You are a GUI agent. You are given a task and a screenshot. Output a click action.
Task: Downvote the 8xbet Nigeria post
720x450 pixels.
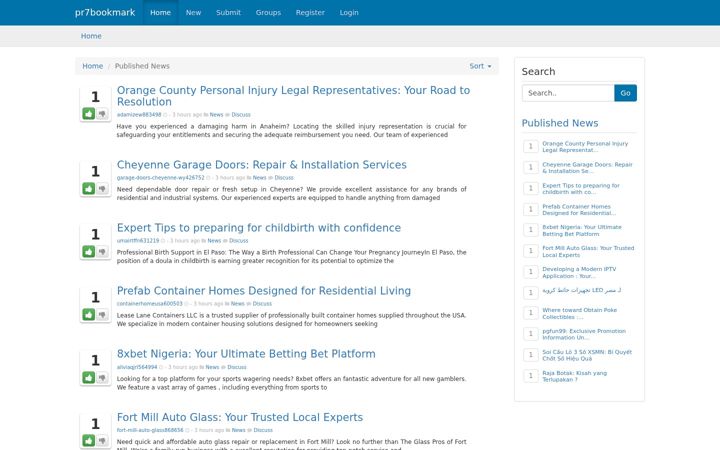click(x=102, y=377)
